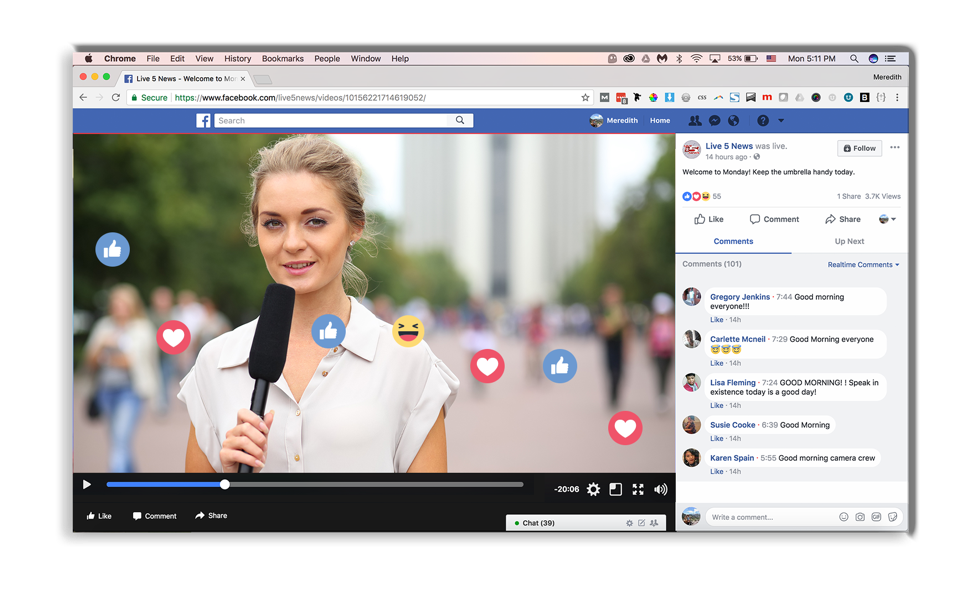Enter fullscreen mode on the video
Image resolution: width=975 pixels, height=604 pixels.
638,489
